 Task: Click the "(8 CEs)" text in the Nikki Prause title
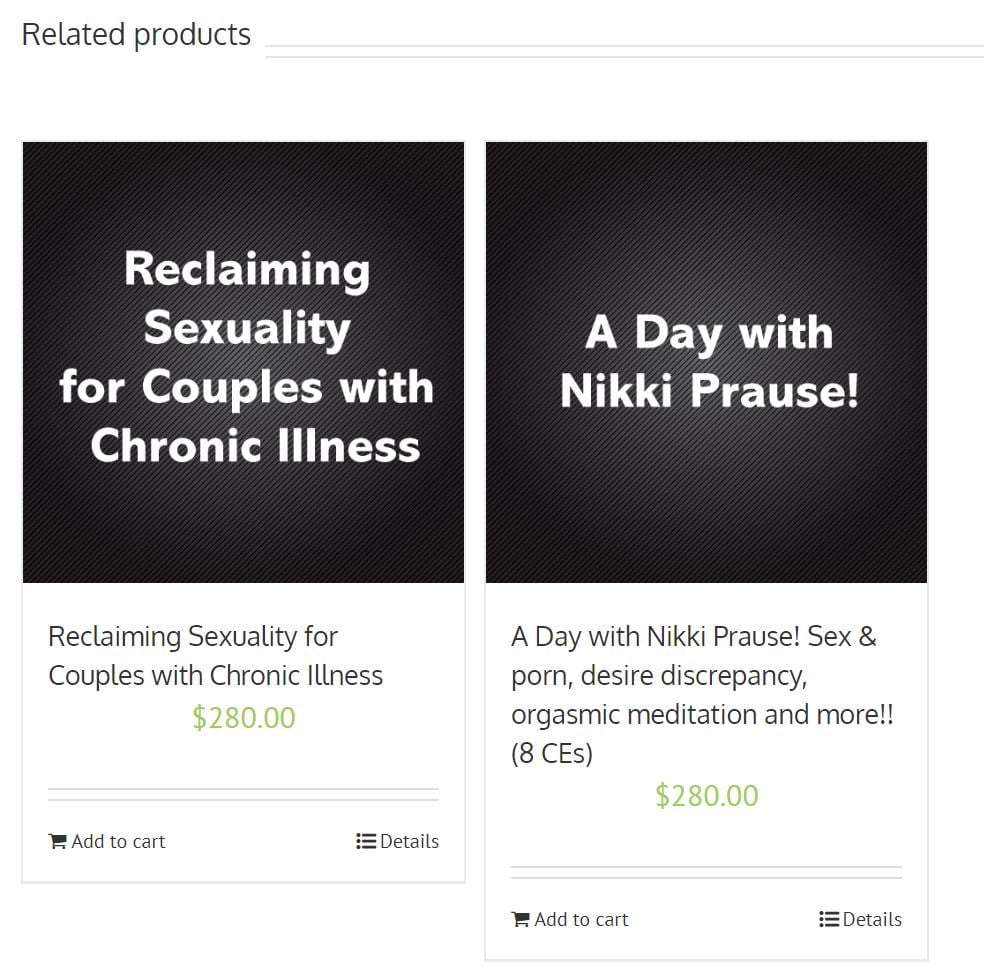tap(552, 754)
